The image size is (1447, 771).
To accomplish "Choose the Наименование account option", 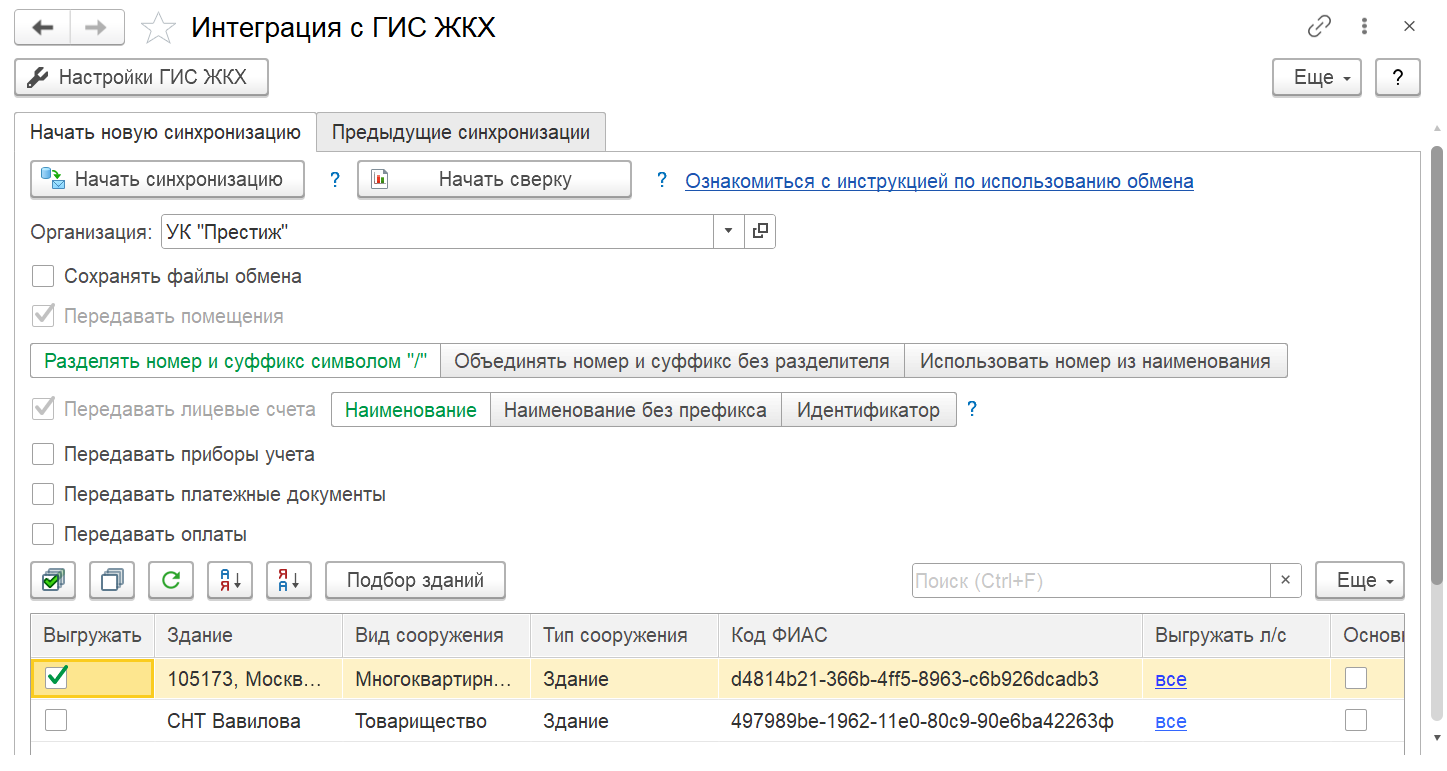I will (410, 410).
